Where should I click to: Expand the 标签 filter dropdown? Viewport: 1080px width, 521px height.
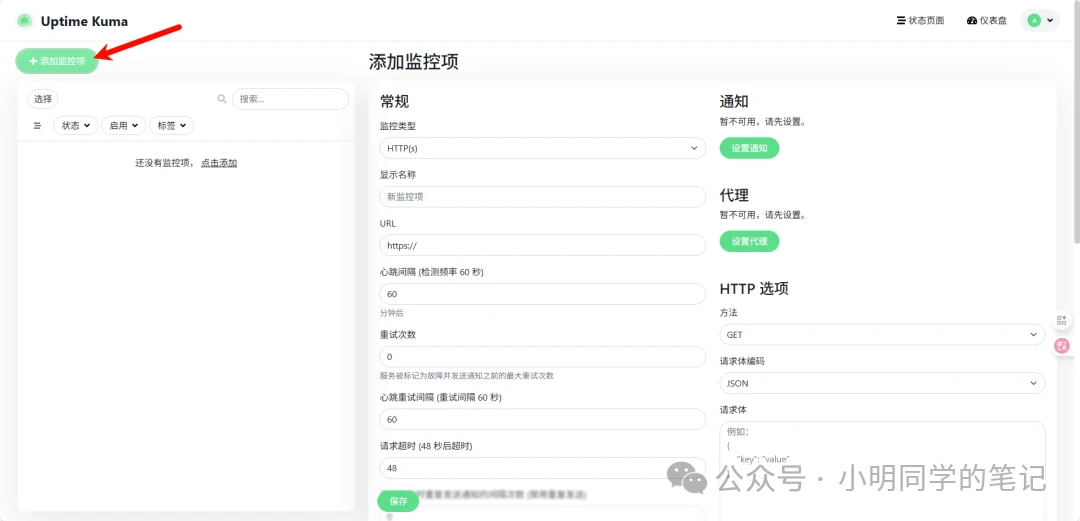click(x=172, y=125)
